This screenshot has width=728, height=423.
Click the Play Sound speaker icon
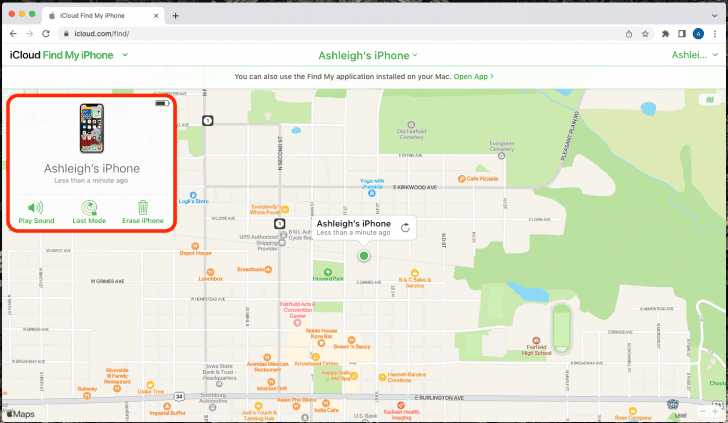[x=36, y=207]
